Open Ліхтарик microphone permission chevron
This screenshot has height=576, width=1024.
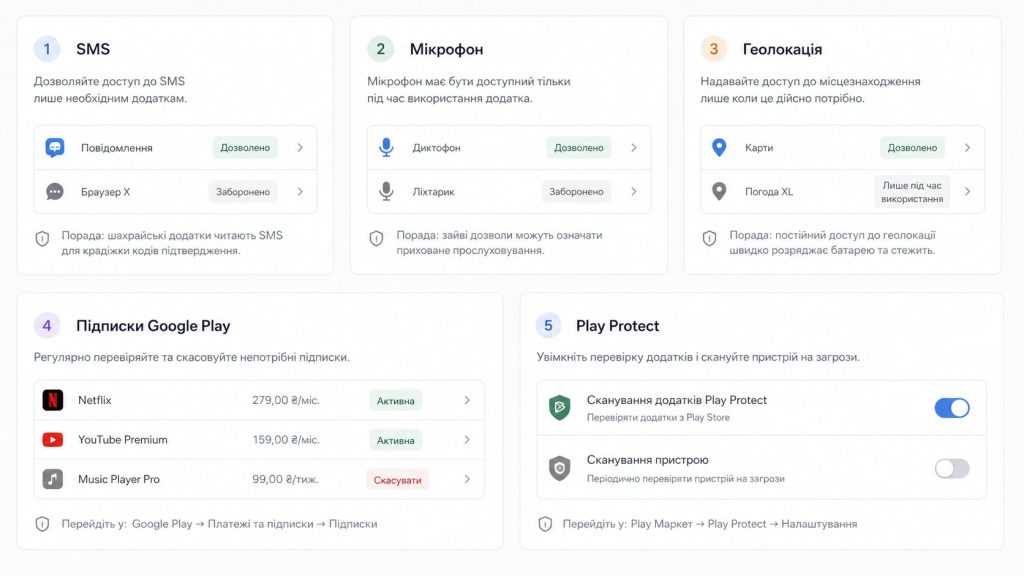[x=634, y=191]
